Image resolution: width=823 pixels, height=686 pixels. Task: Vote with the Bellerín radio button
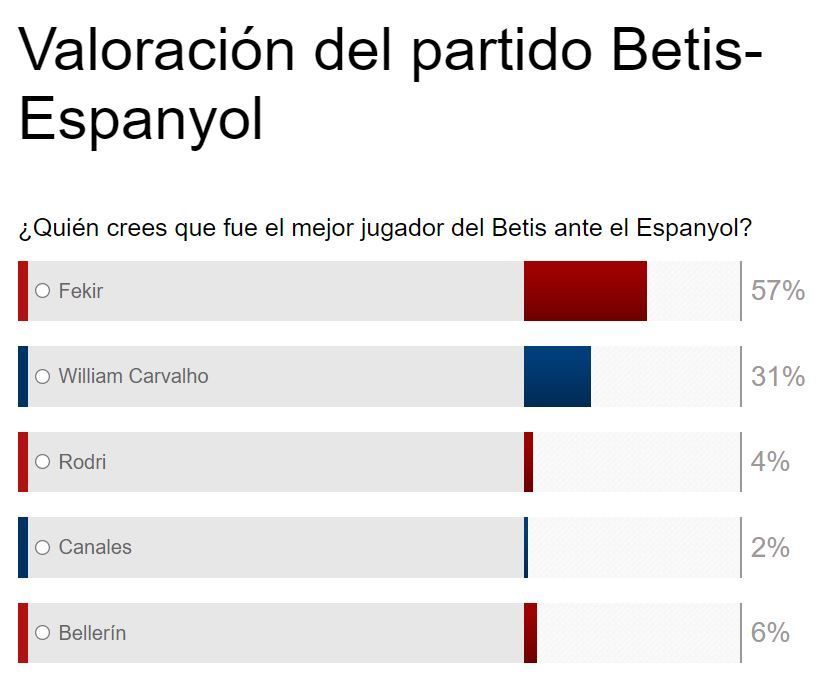pyautogui.click(x=43, y=633)
